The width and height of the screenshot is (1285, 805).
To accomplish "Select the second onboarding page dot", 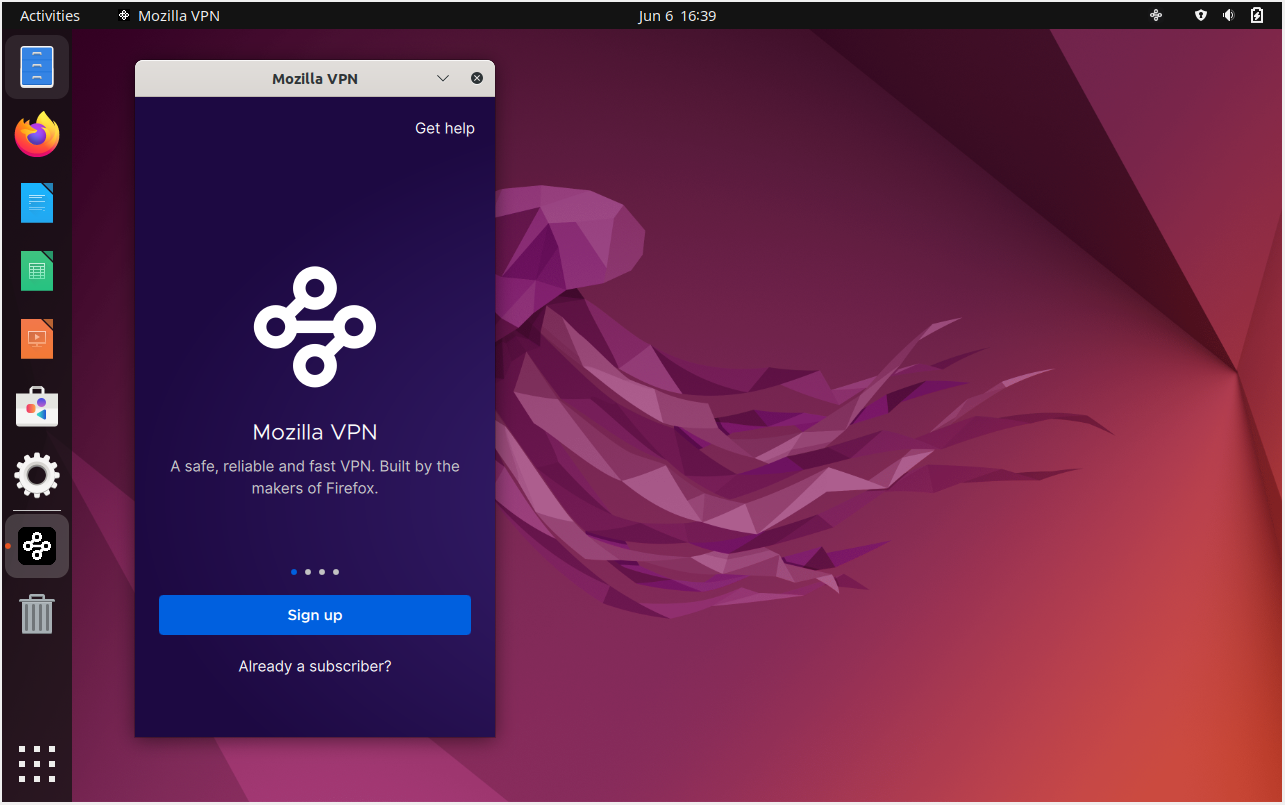I will (308, 572).
